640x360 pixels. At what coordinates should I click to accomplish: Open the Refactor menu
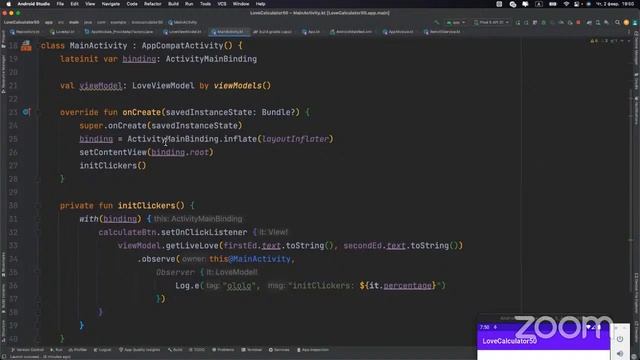153,4
